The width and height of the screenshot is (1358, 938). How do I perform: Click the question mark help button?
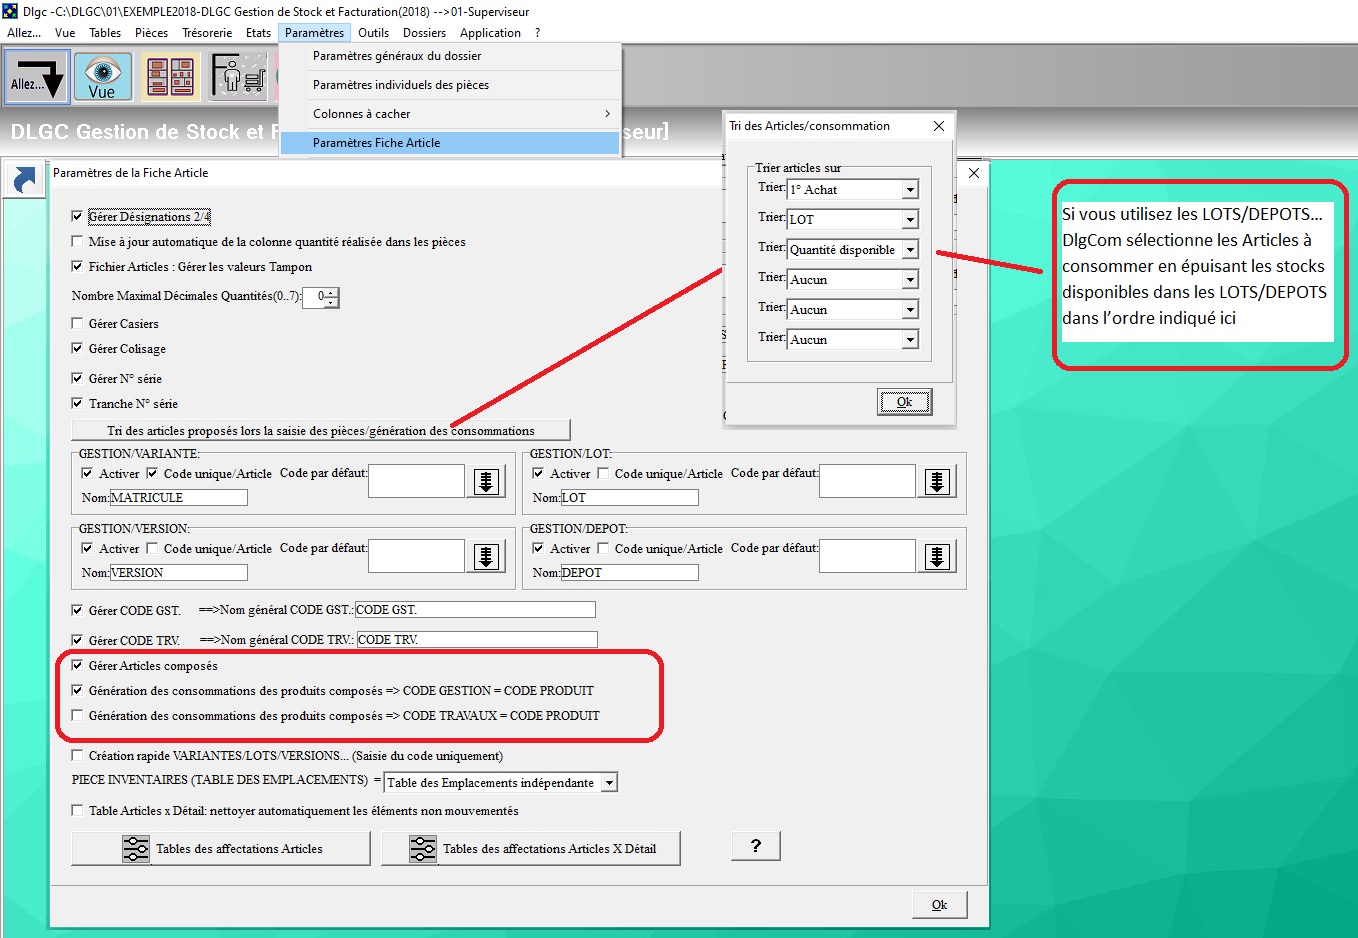pyautogui.click(x=756, y=846)
